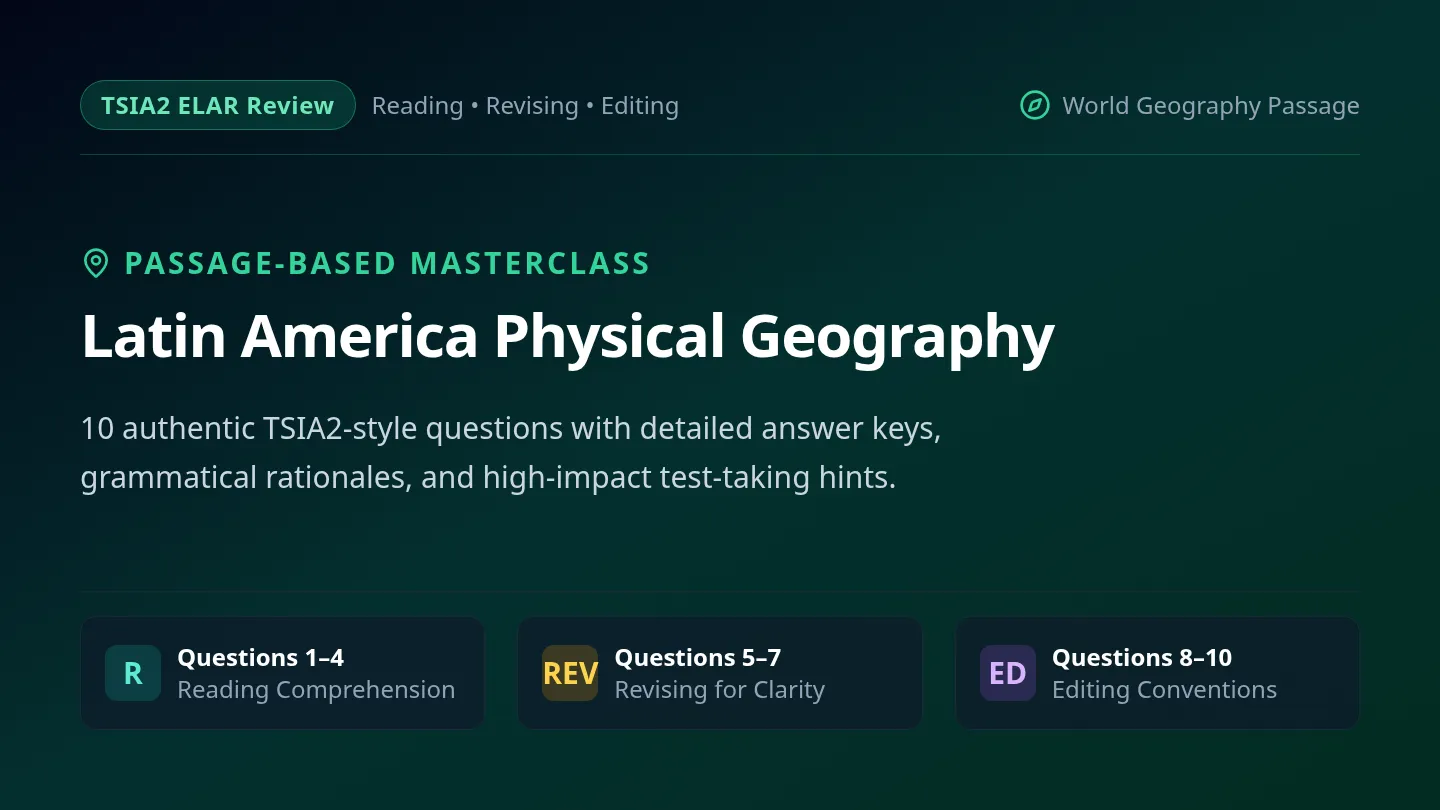This screenshot has height=810, width=1440.
Task: Click the Latin America Physical Geography title
Action: [x=568, y=337]
